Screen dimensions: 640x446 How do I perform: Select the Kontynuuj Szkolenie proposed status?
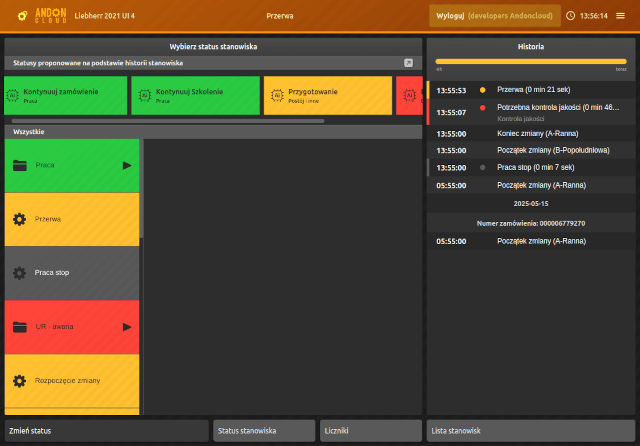coord(196,95)
